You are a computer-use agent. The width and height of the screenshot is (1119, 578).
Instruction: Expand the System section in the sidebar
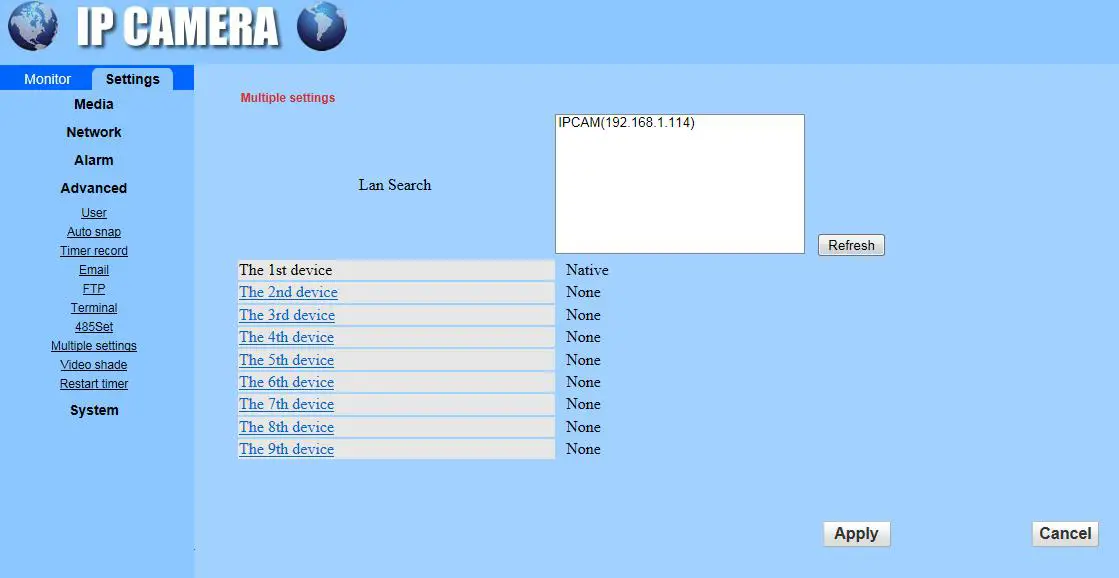[93, 410]
